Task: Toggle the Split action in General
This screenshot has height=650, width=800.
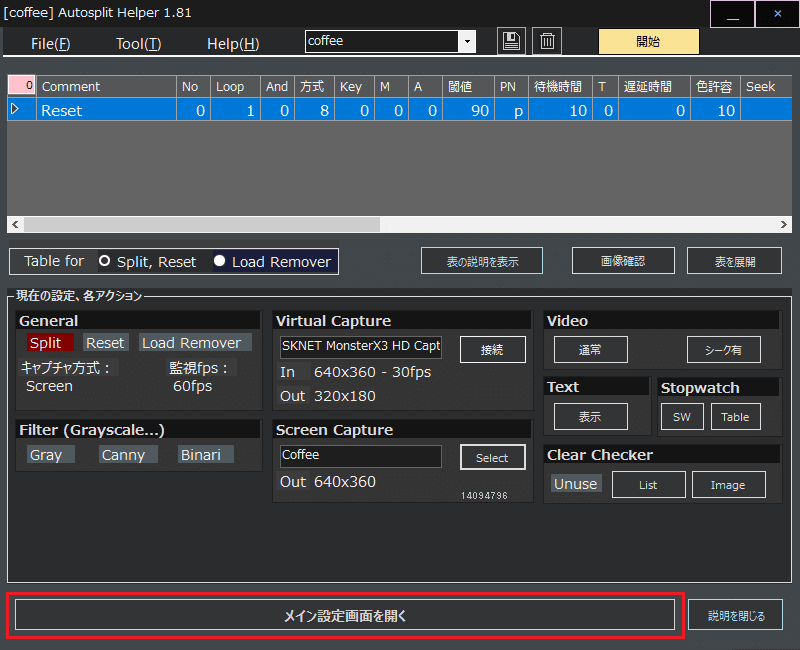Action: pyautogui.click(x=49, y=342)
